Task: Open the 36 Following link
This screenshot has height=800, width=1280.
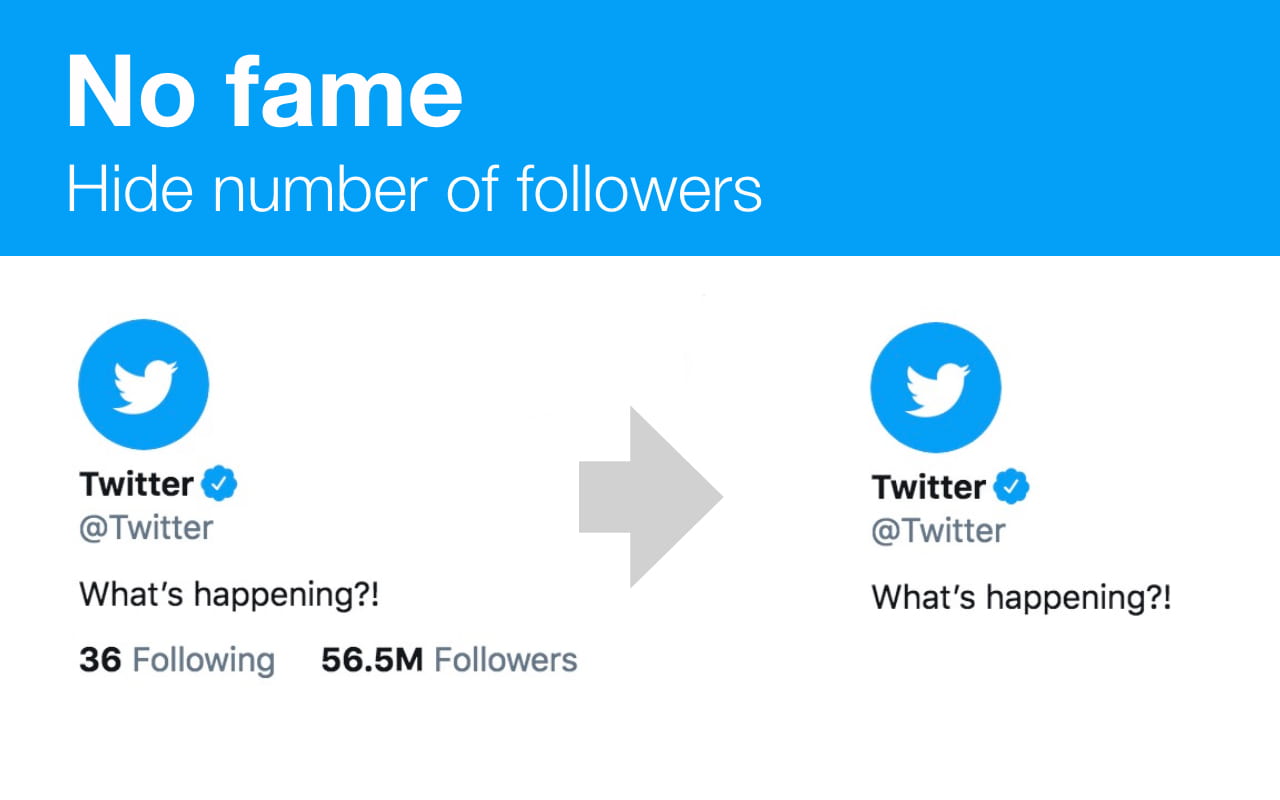Action: click(177, 660)
